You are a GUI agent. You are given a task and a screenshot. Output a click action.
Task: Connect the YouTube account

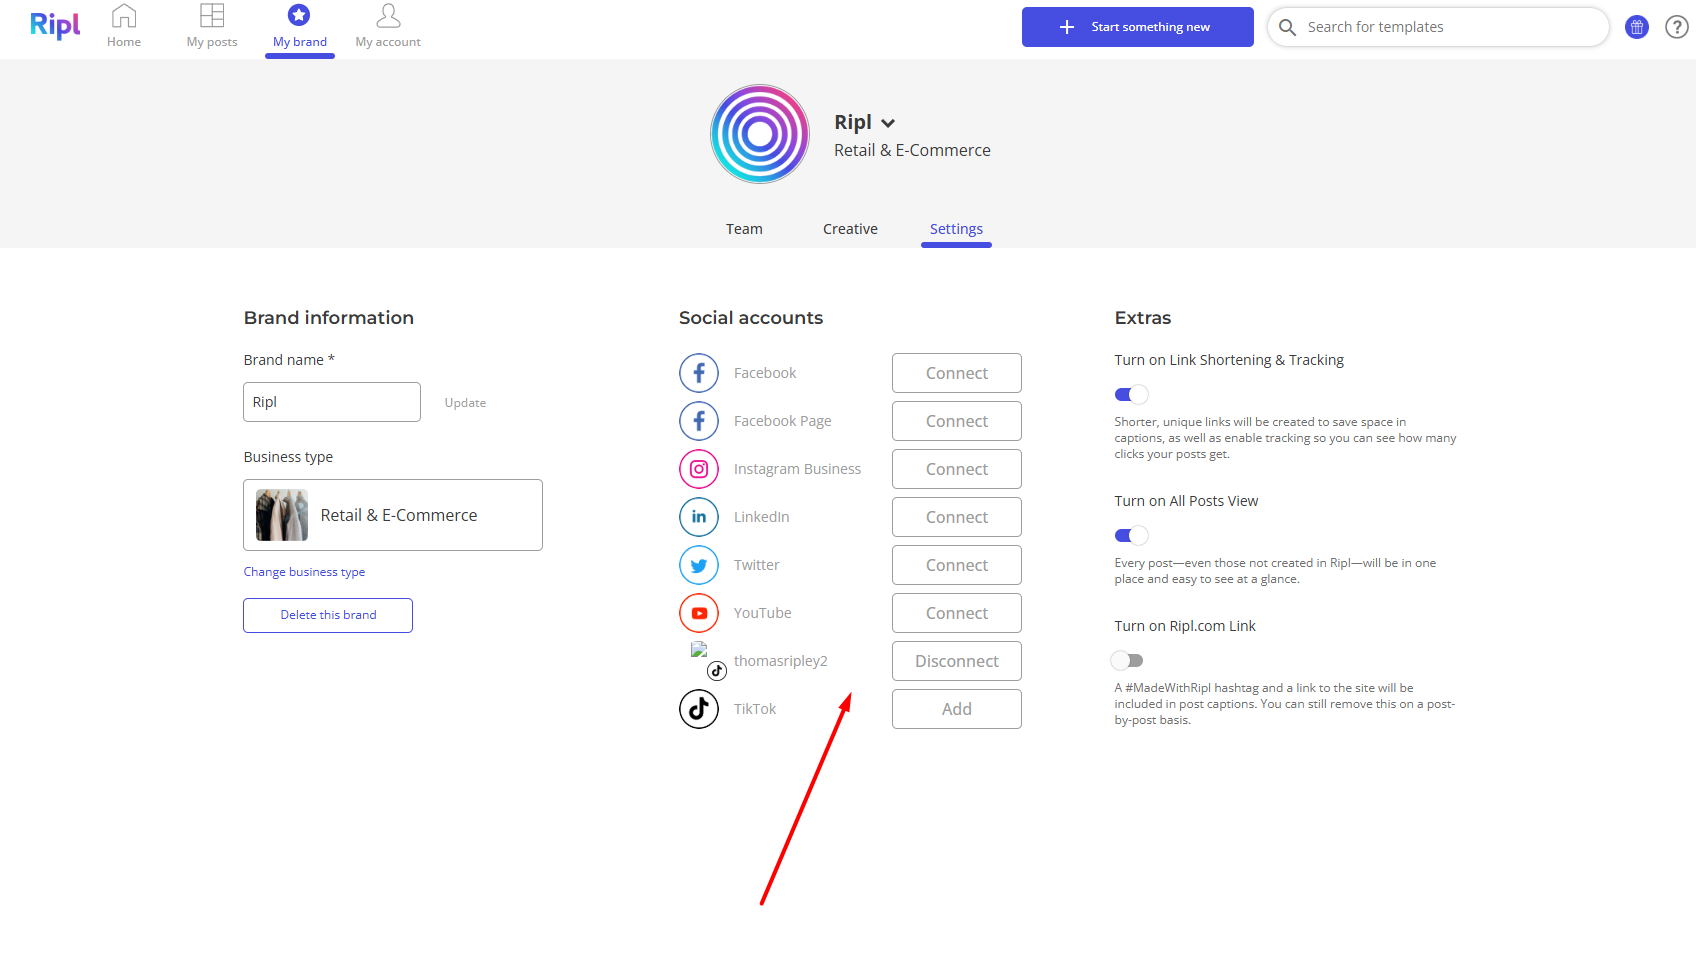(957, 613)
